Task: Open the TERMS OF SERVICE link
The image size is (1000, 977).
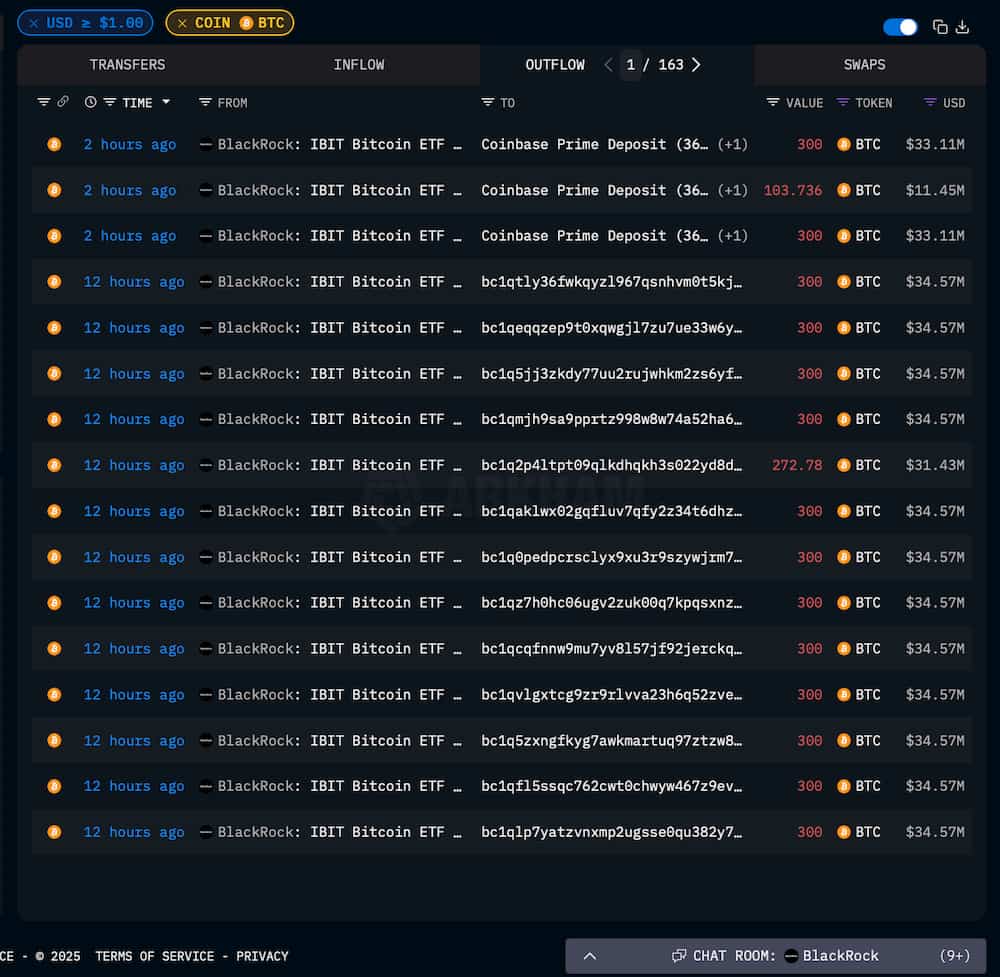Action: point(155,956)
